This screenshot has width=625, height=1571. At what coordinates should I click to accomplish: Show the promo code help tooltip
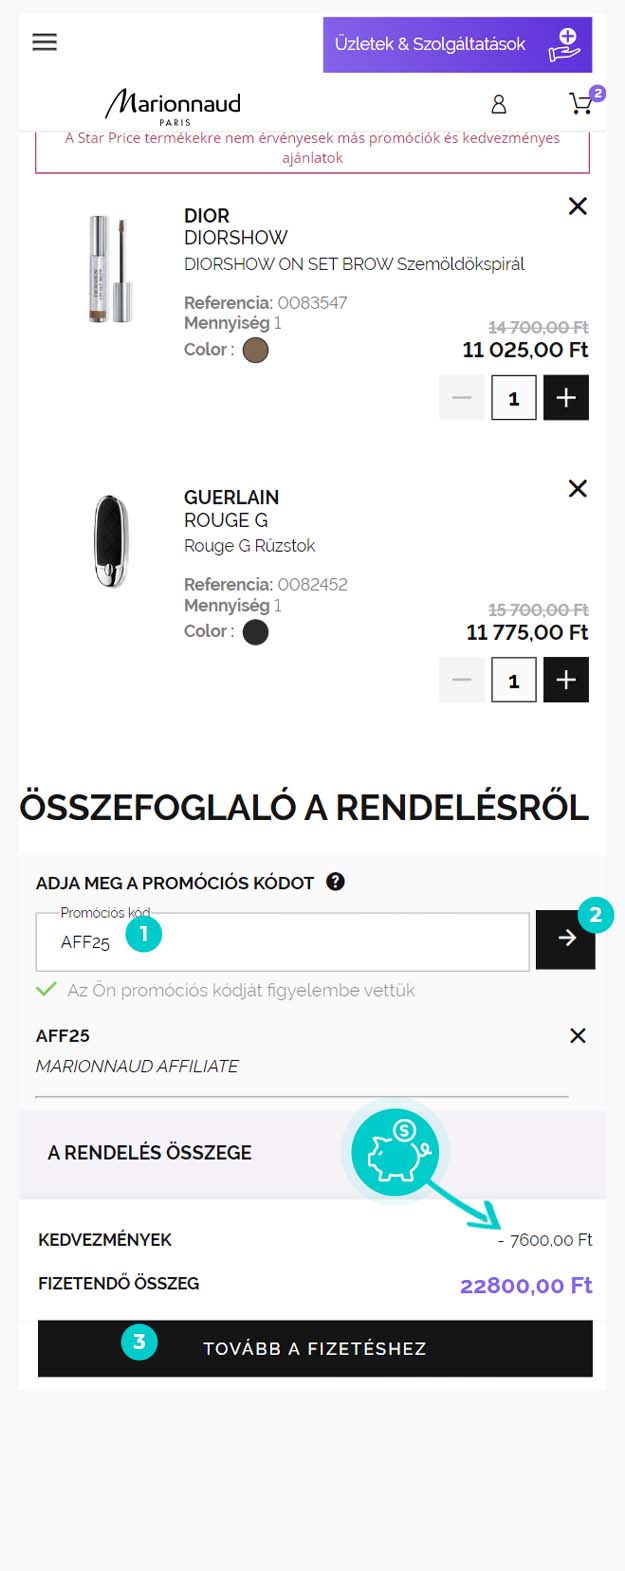coord(336,881)
